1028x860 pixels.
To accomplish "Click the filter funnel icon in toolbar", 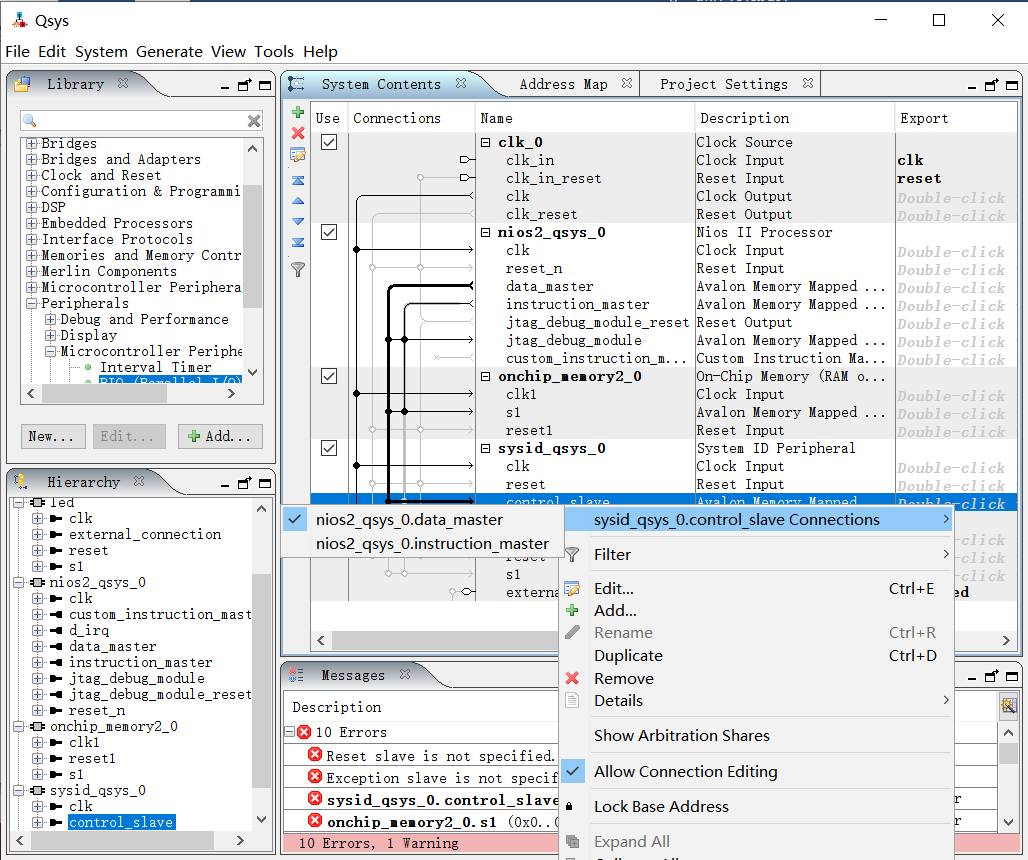I will click(297, 269).
